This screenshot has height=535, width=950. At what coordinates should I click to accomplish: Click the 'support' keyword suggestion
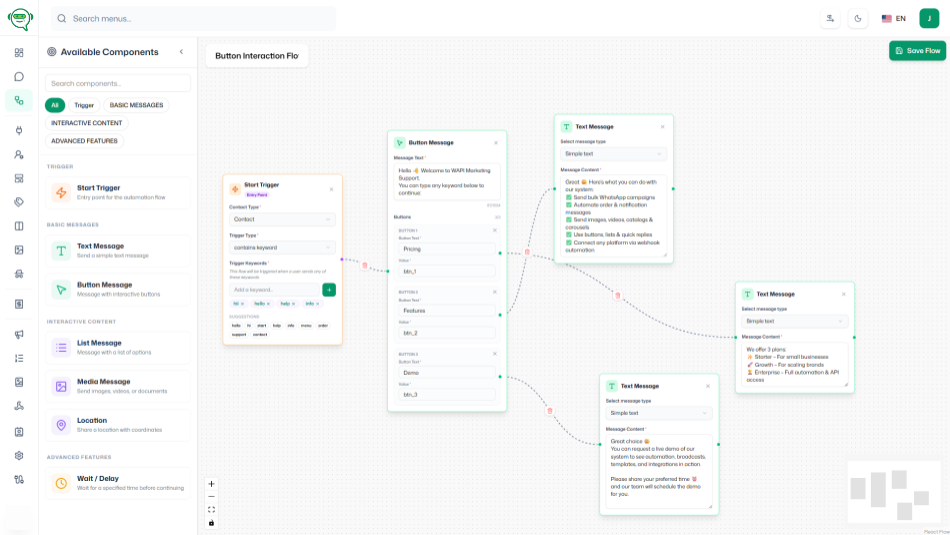point(239,334)
